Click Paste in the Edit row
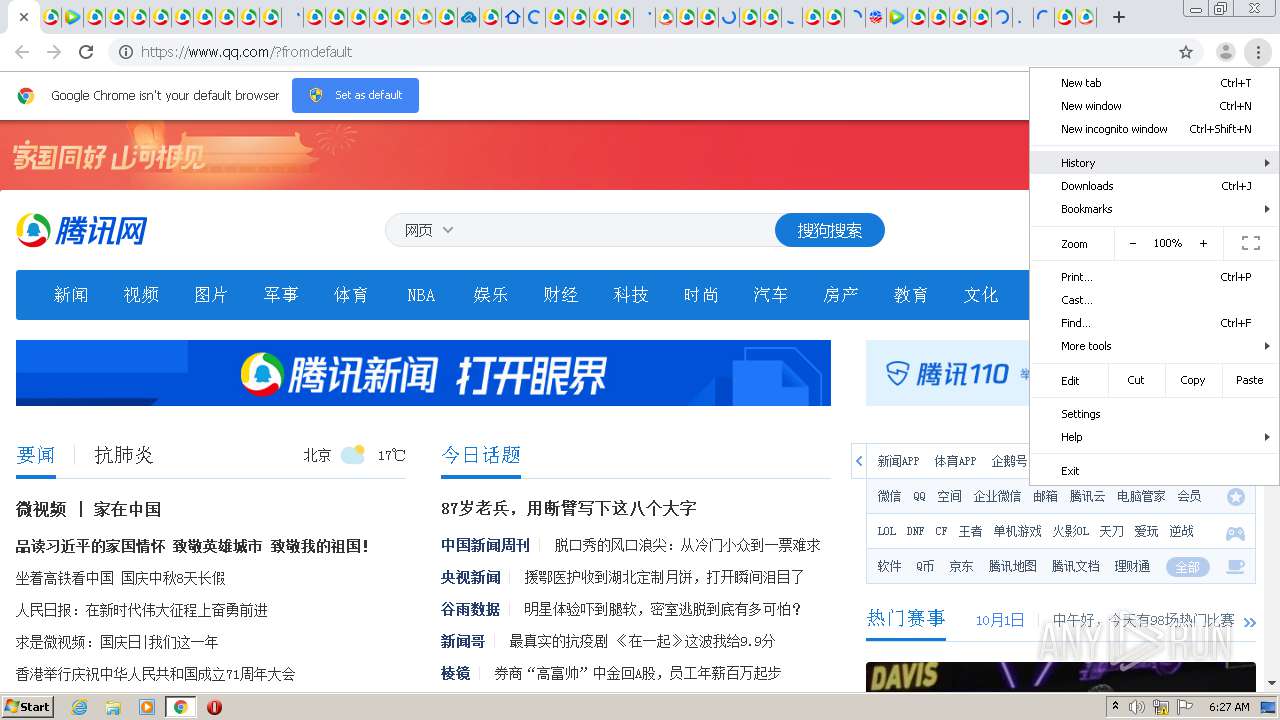 pyautogui.click(x=1249, y=380)
